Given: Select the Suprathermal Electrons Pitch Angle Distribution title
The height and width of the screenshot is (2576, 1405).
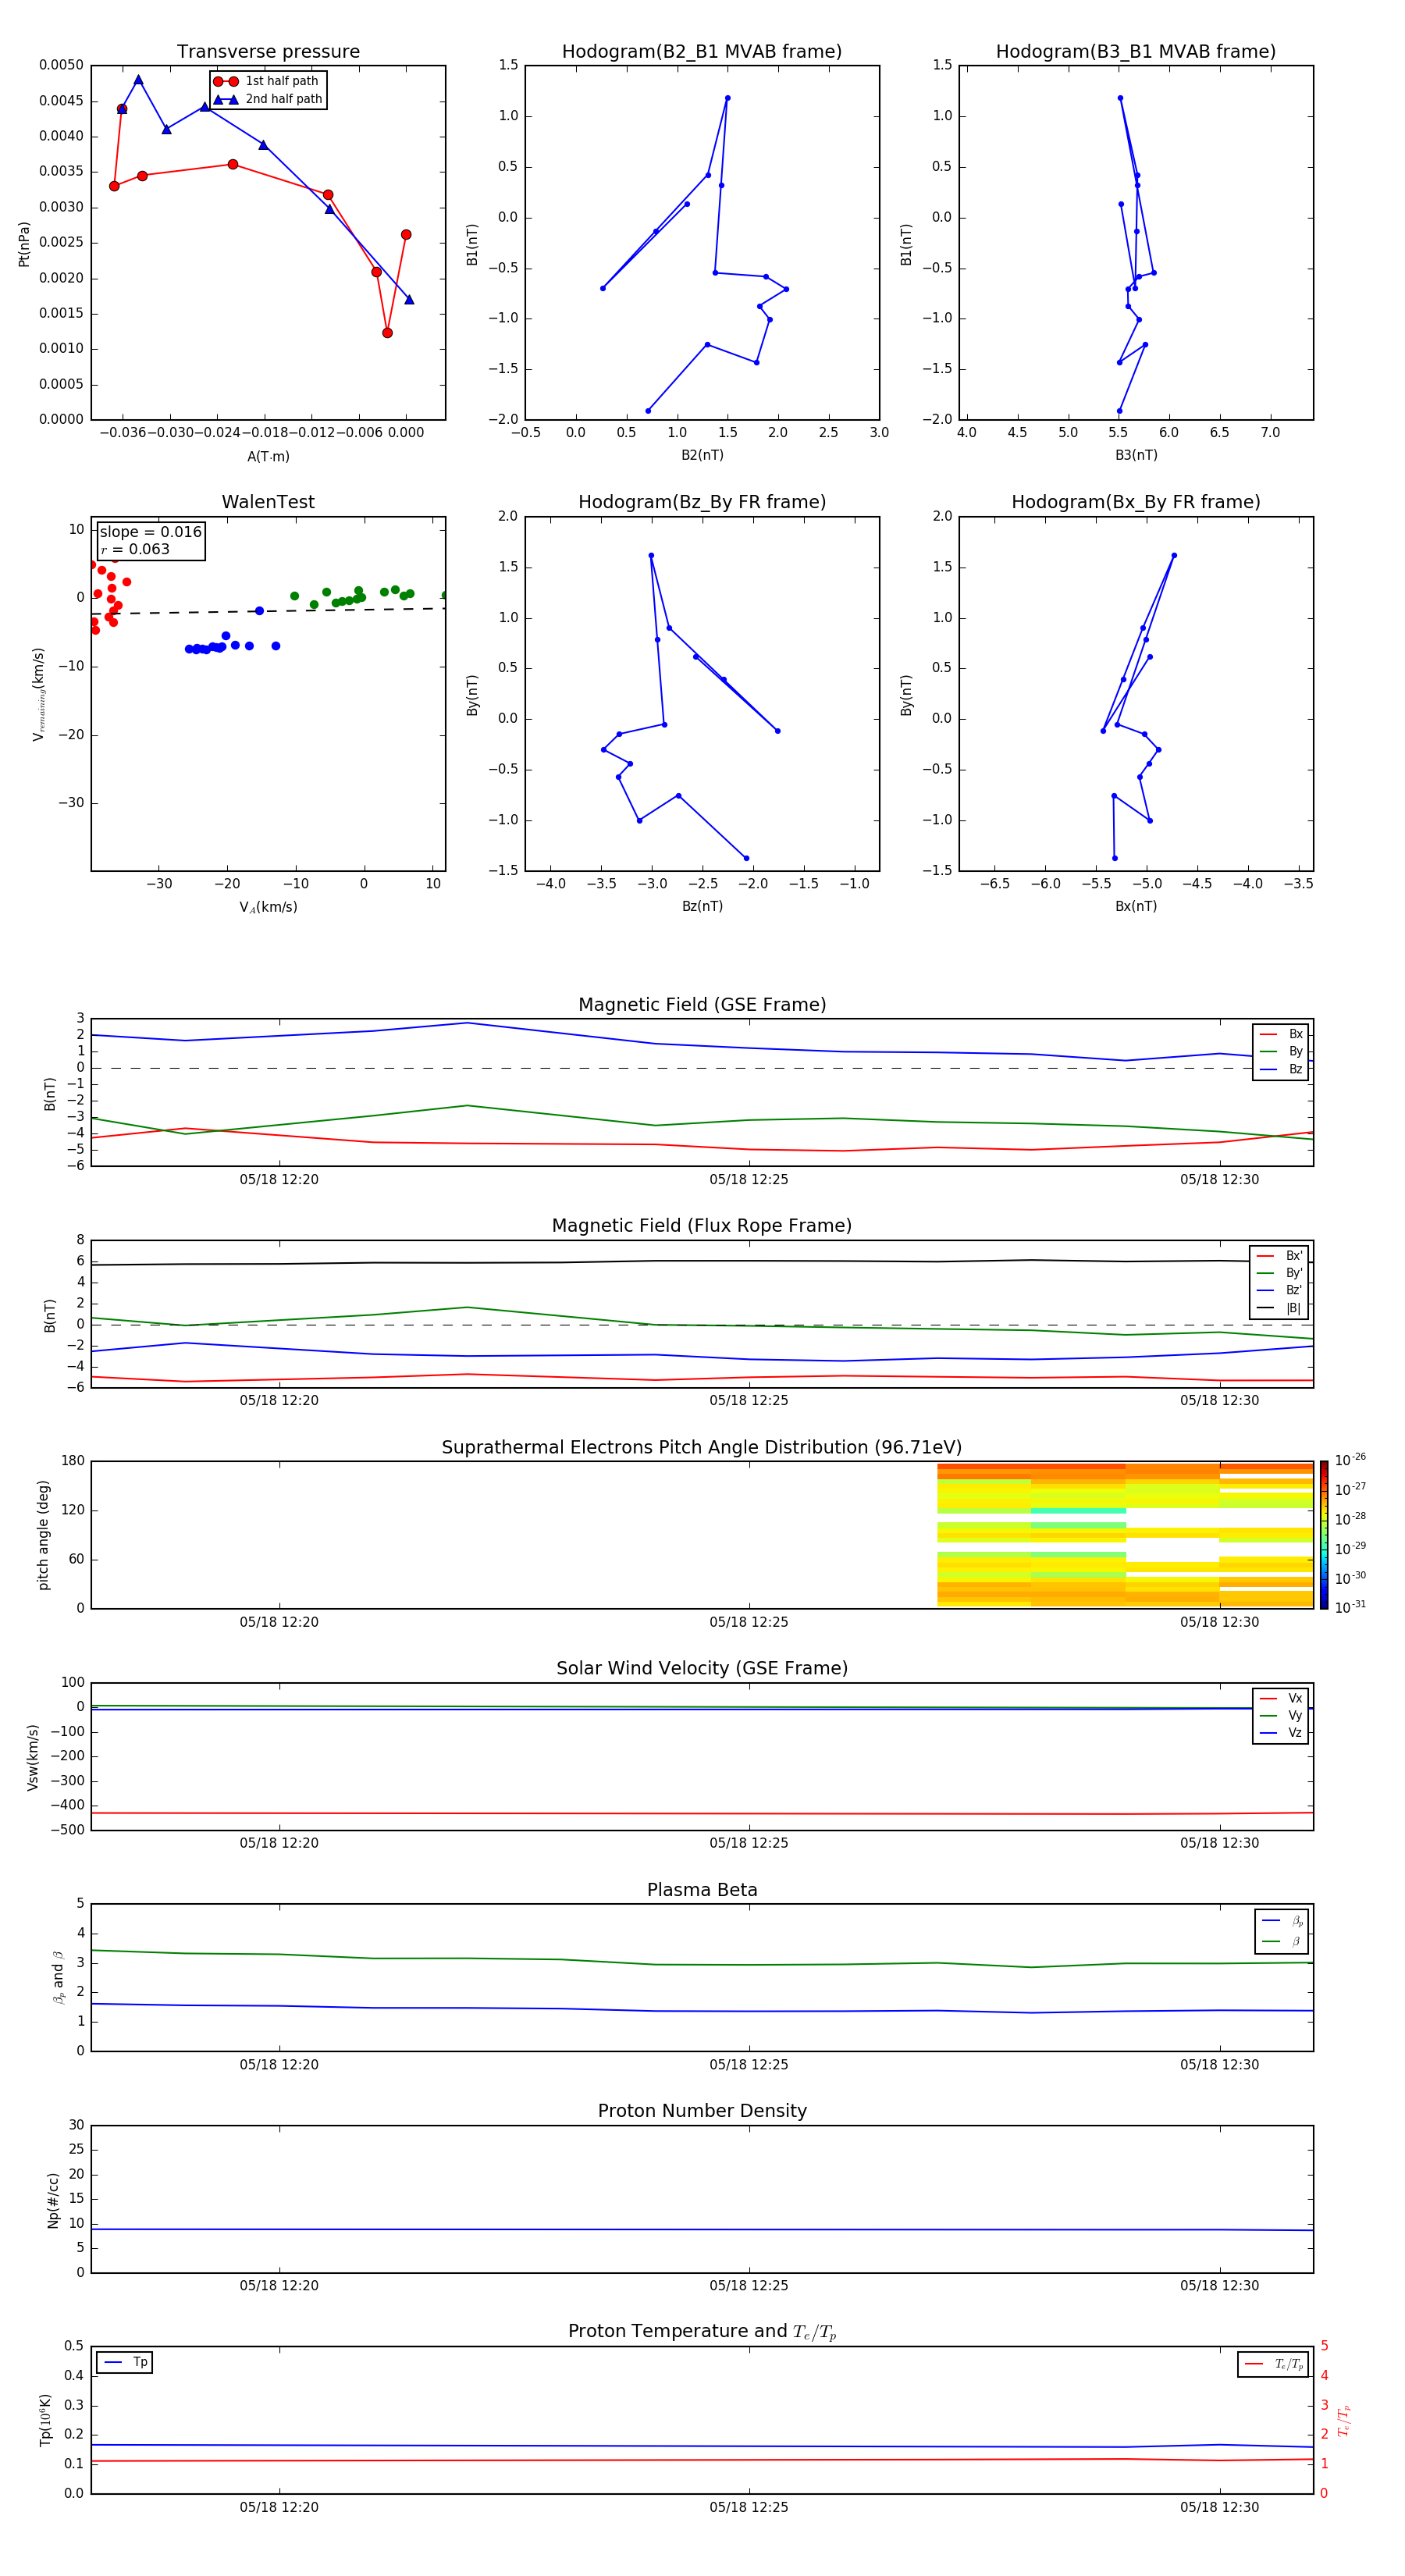Looking at the screenshot, I should pos(702,1448).
